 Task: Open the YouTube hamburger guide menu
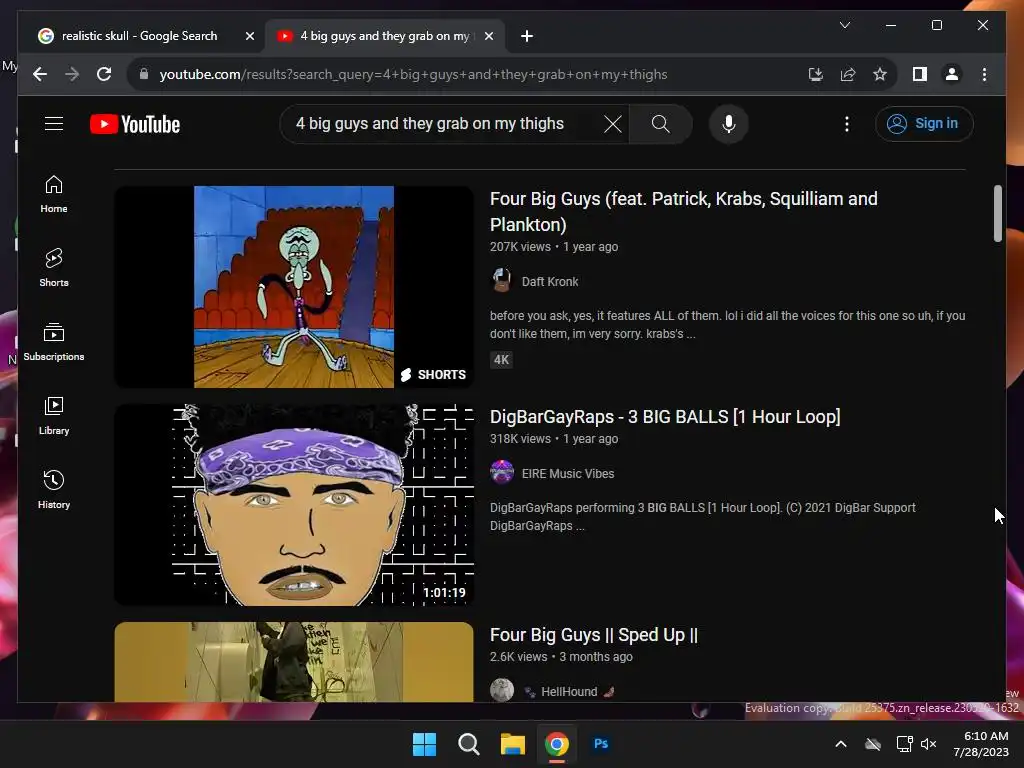click(x=54, y=123)
